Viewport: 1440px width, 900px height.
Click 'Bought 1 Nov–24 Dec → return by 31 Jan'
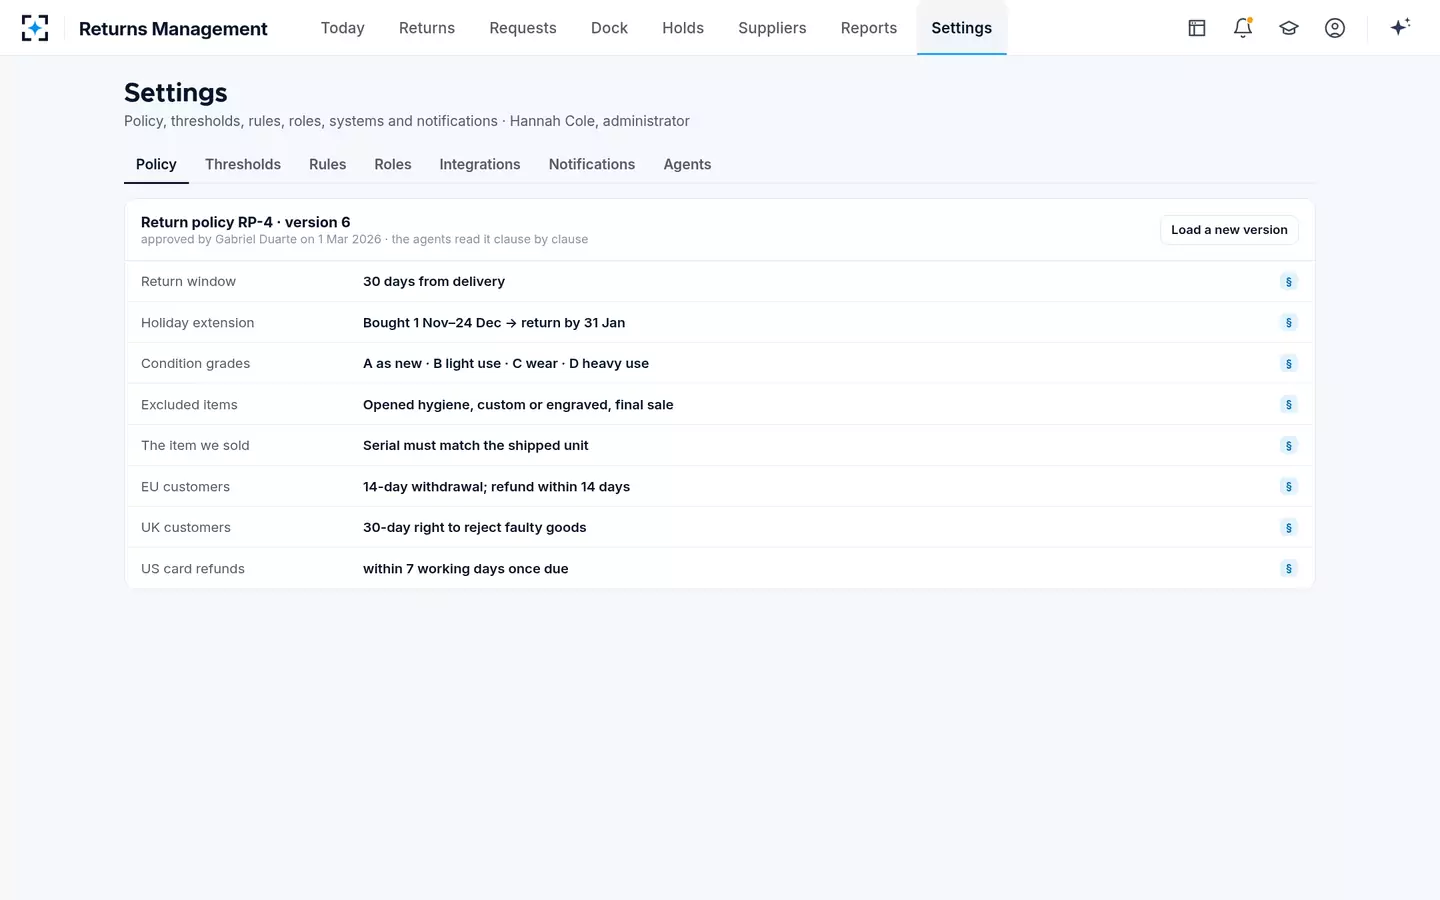494,323
